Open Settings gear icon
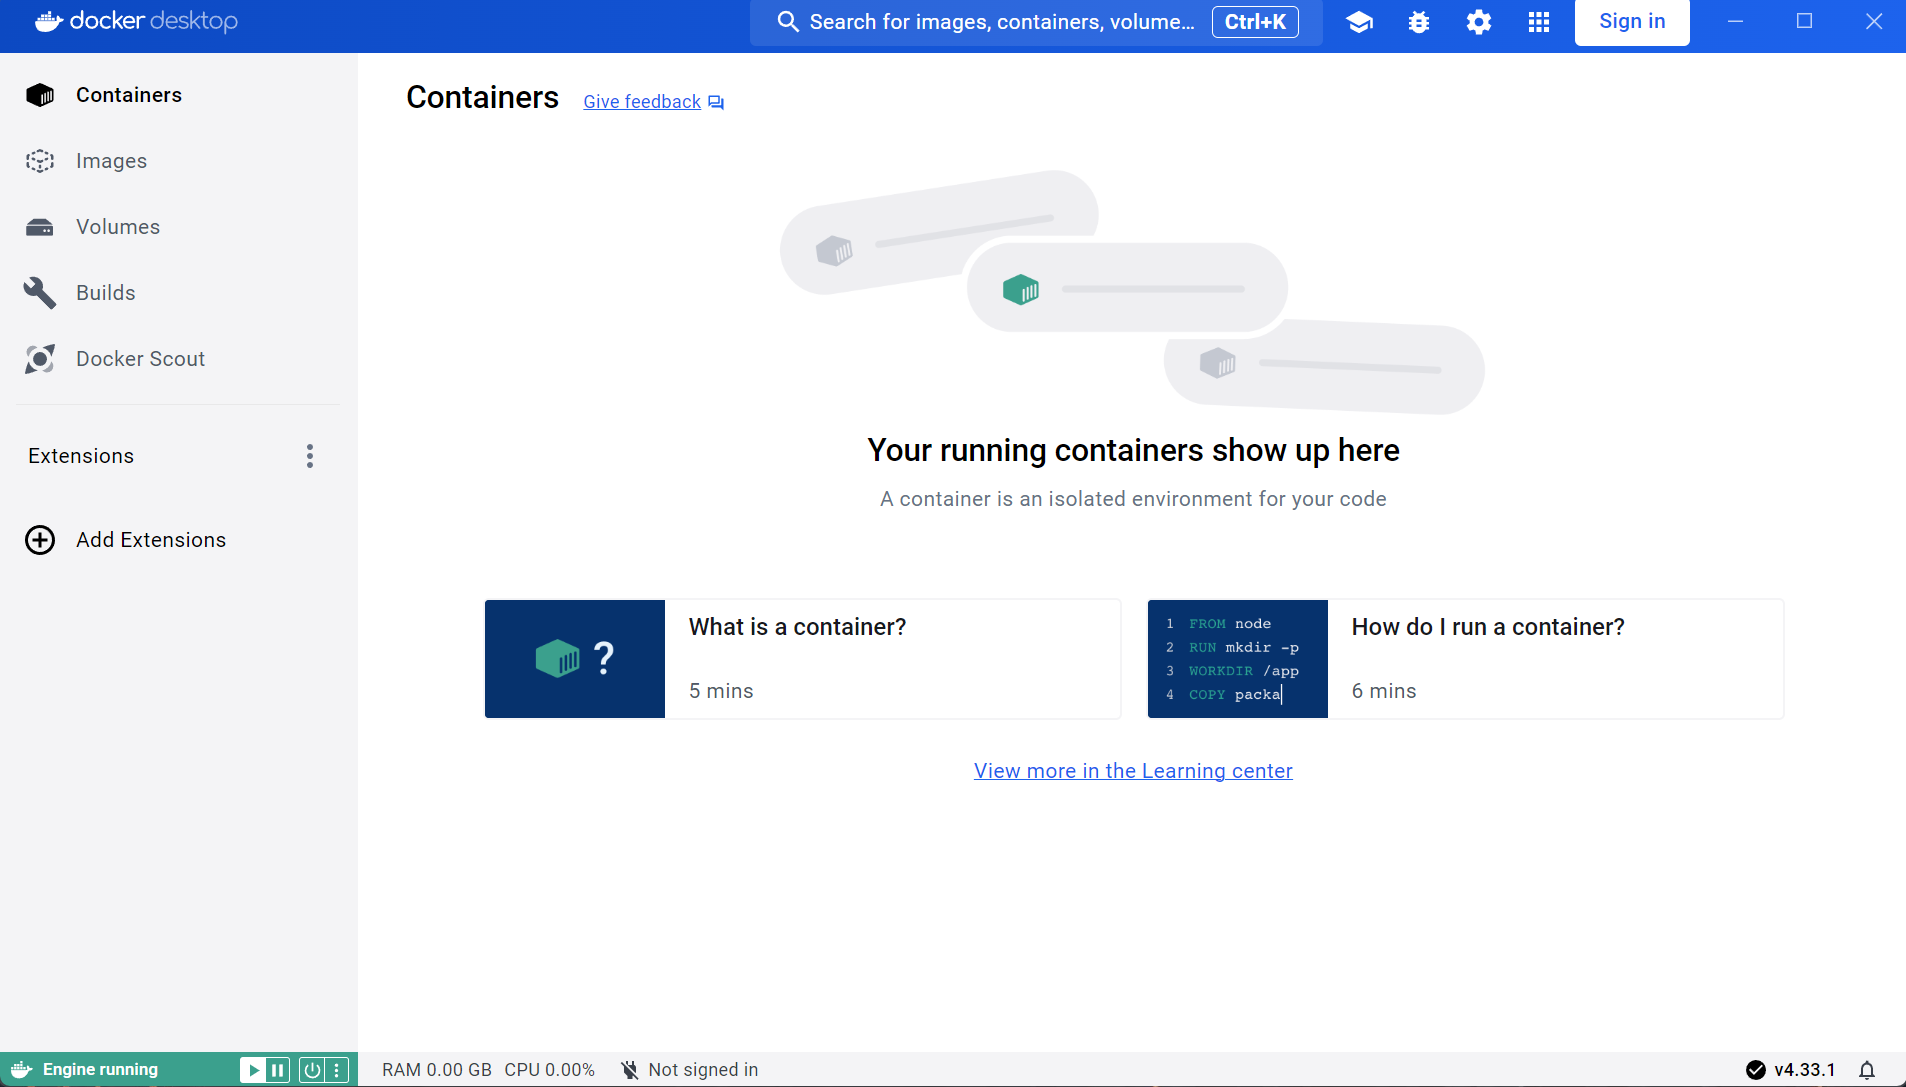The width and height of the screenshot is (1906, 1087). 1479,22
